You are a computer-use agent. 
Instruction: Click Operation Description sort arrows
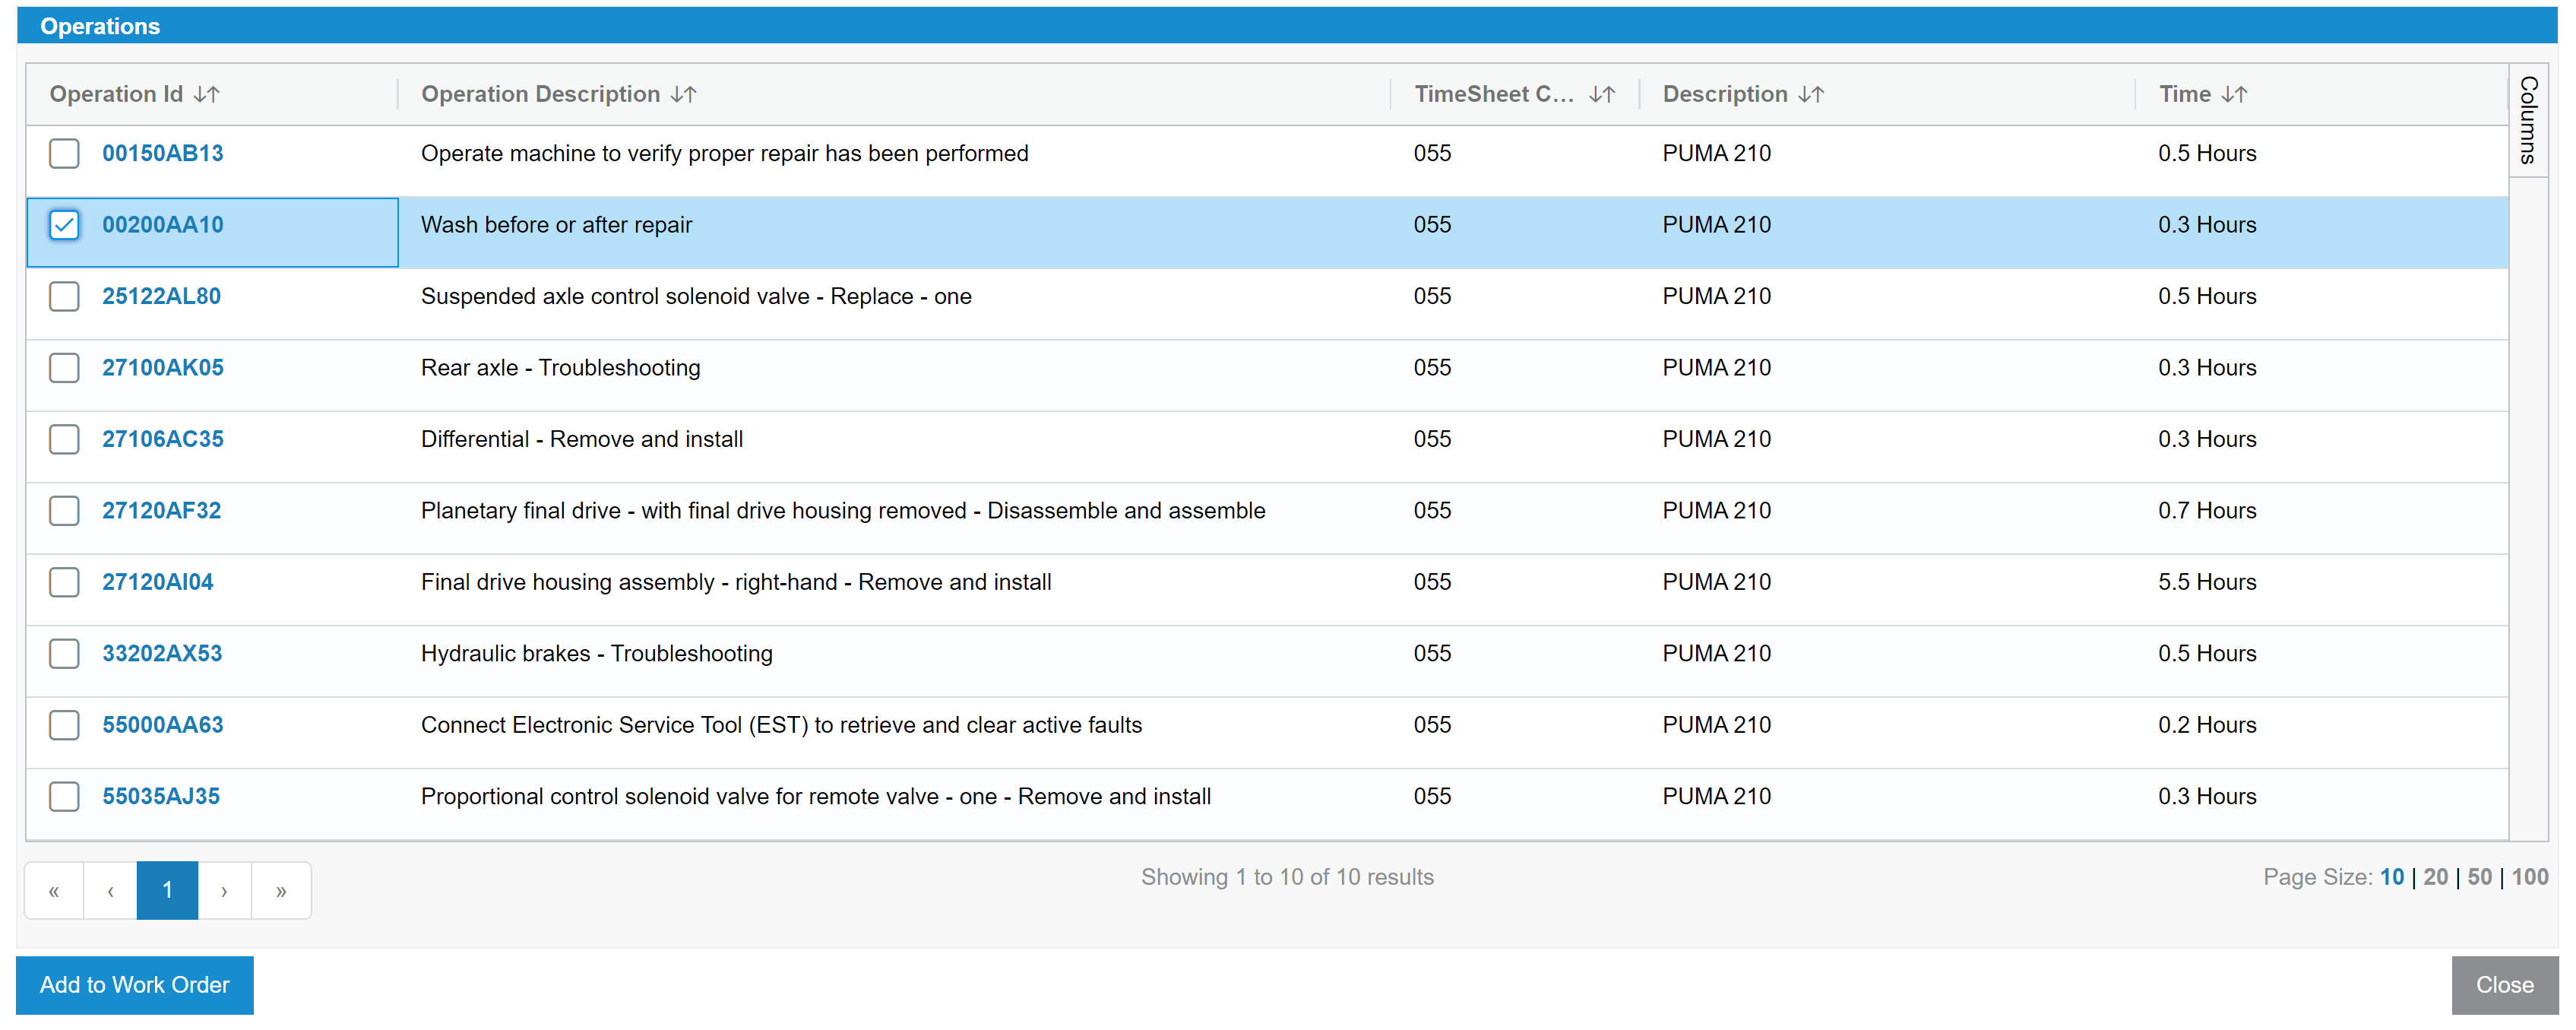pyautogui.click(x=683, y=94)
